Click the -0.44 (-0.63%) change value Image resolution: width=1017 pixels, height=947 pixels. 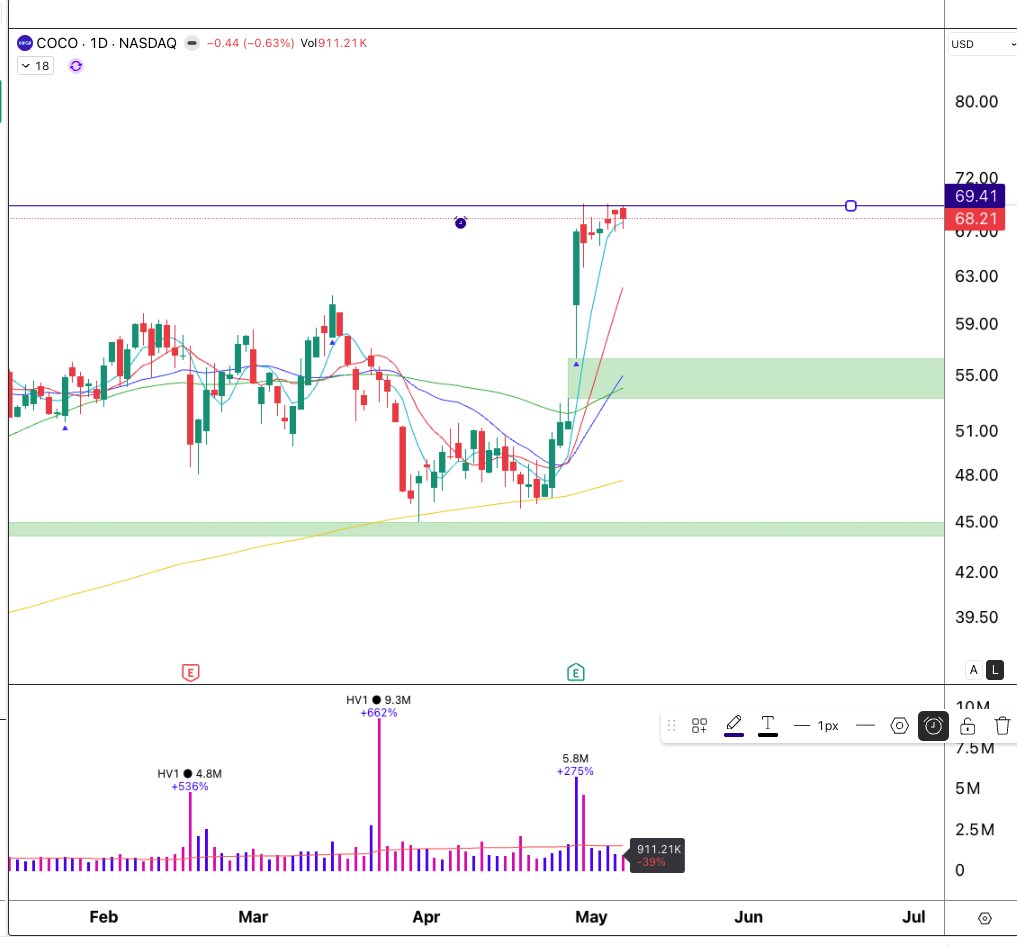(x=250, y=43)
